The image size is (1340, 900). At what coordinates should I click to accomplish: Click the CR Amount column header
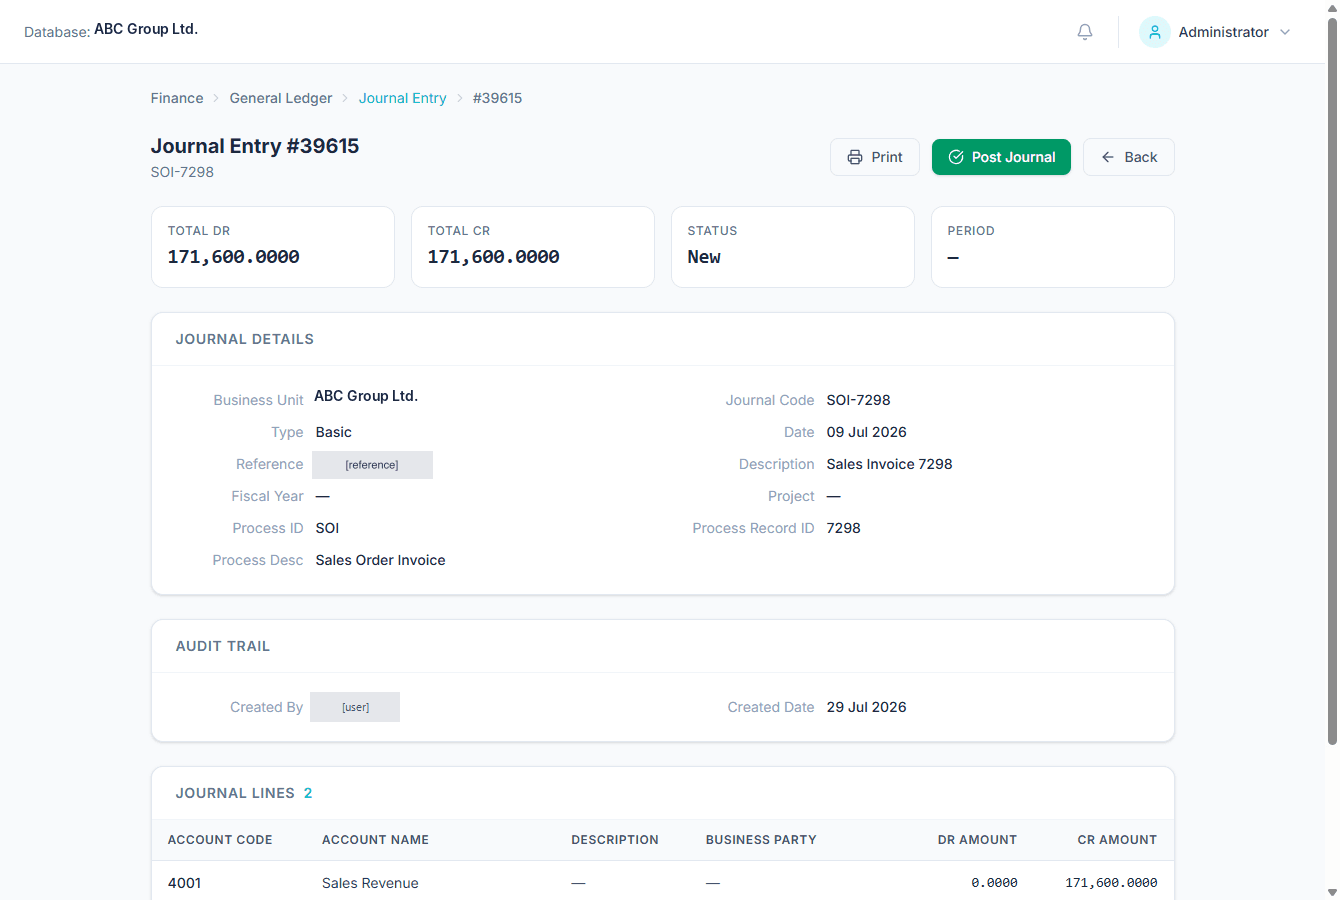tap(1117, 840)
